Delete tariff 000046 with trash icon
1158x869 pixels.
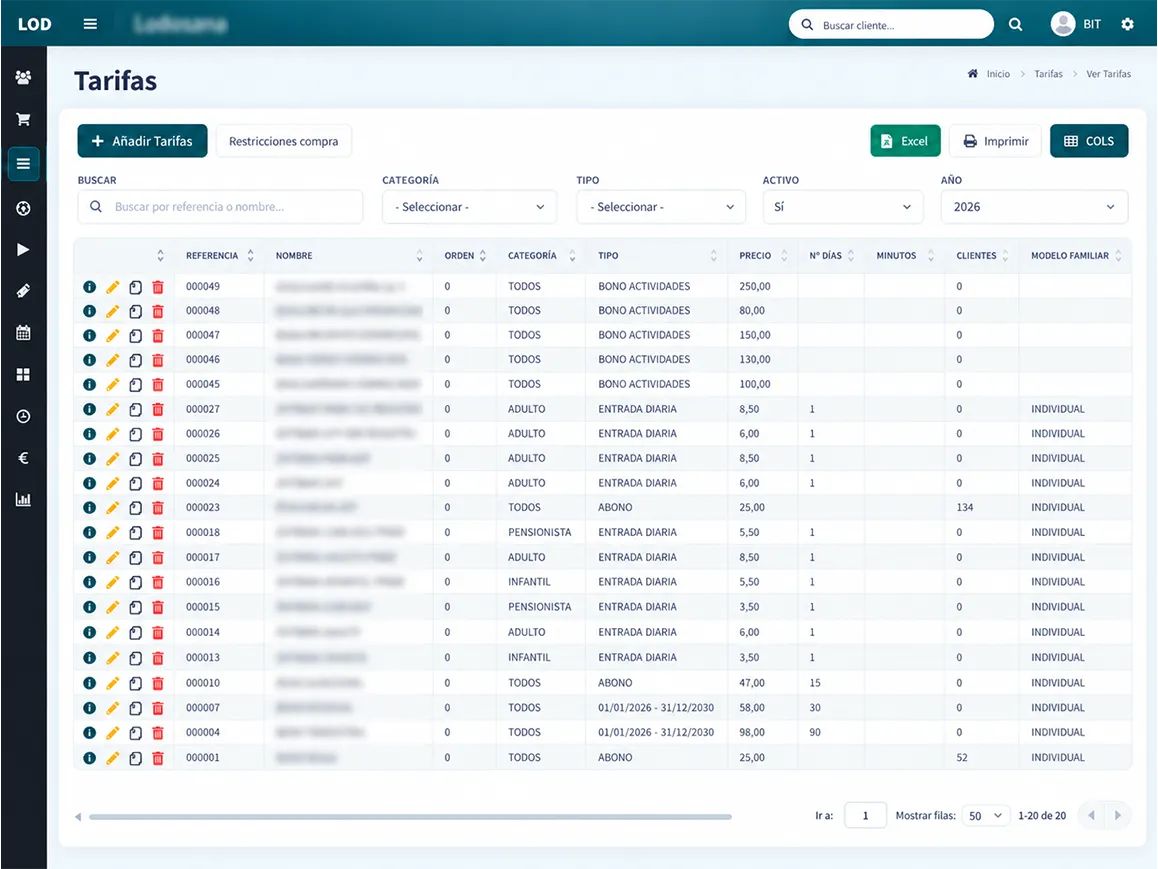click(158, 360)
